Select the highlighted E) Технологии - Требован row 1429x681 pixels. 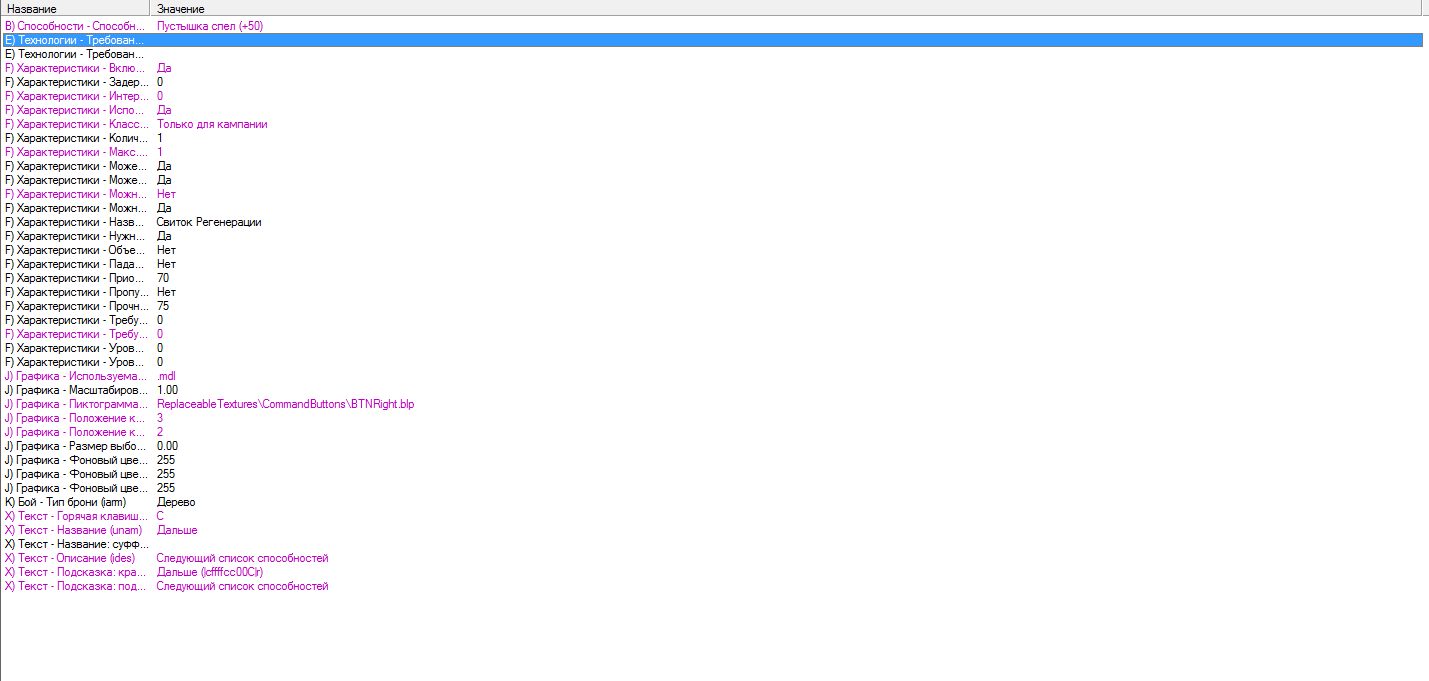click(712, 40)
